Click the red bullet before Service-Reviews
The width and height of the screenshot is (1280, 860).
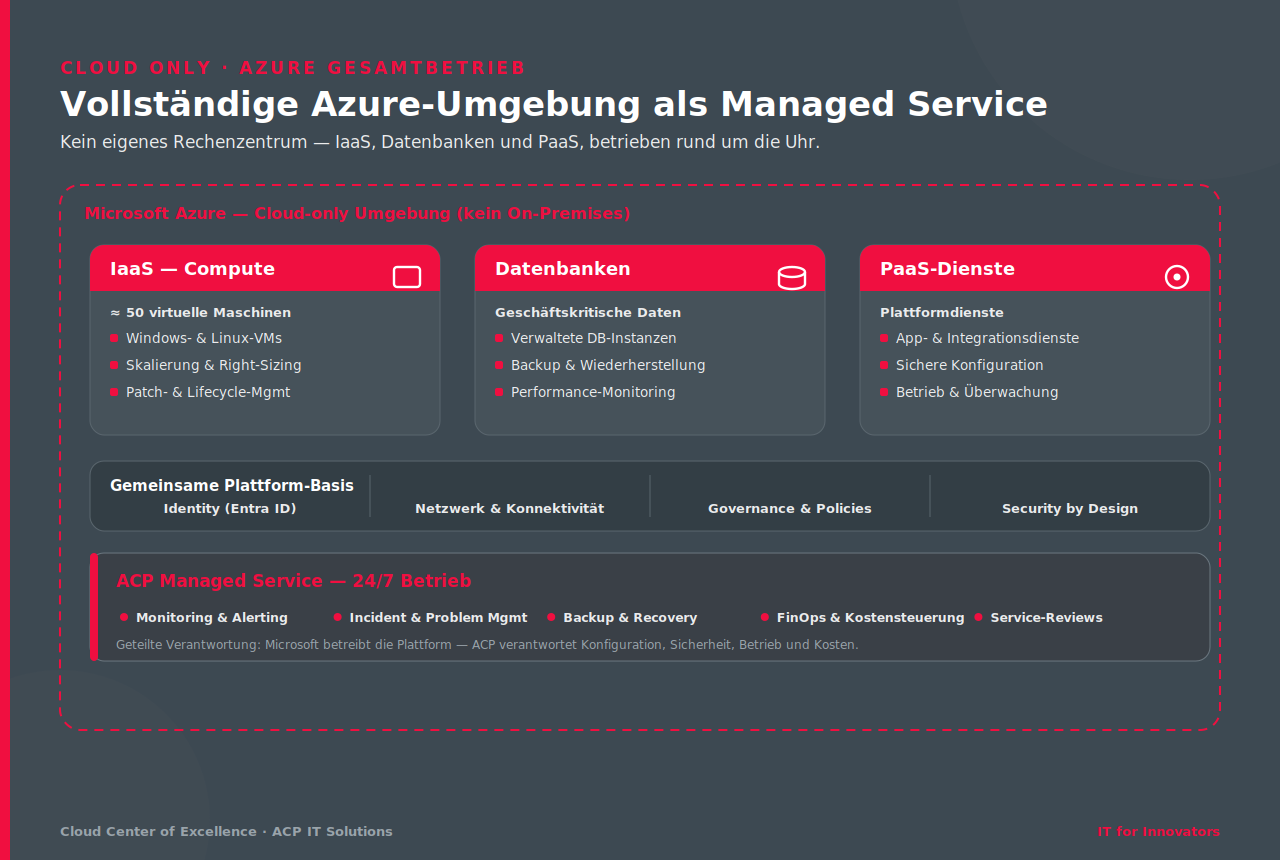coord(978,617)
